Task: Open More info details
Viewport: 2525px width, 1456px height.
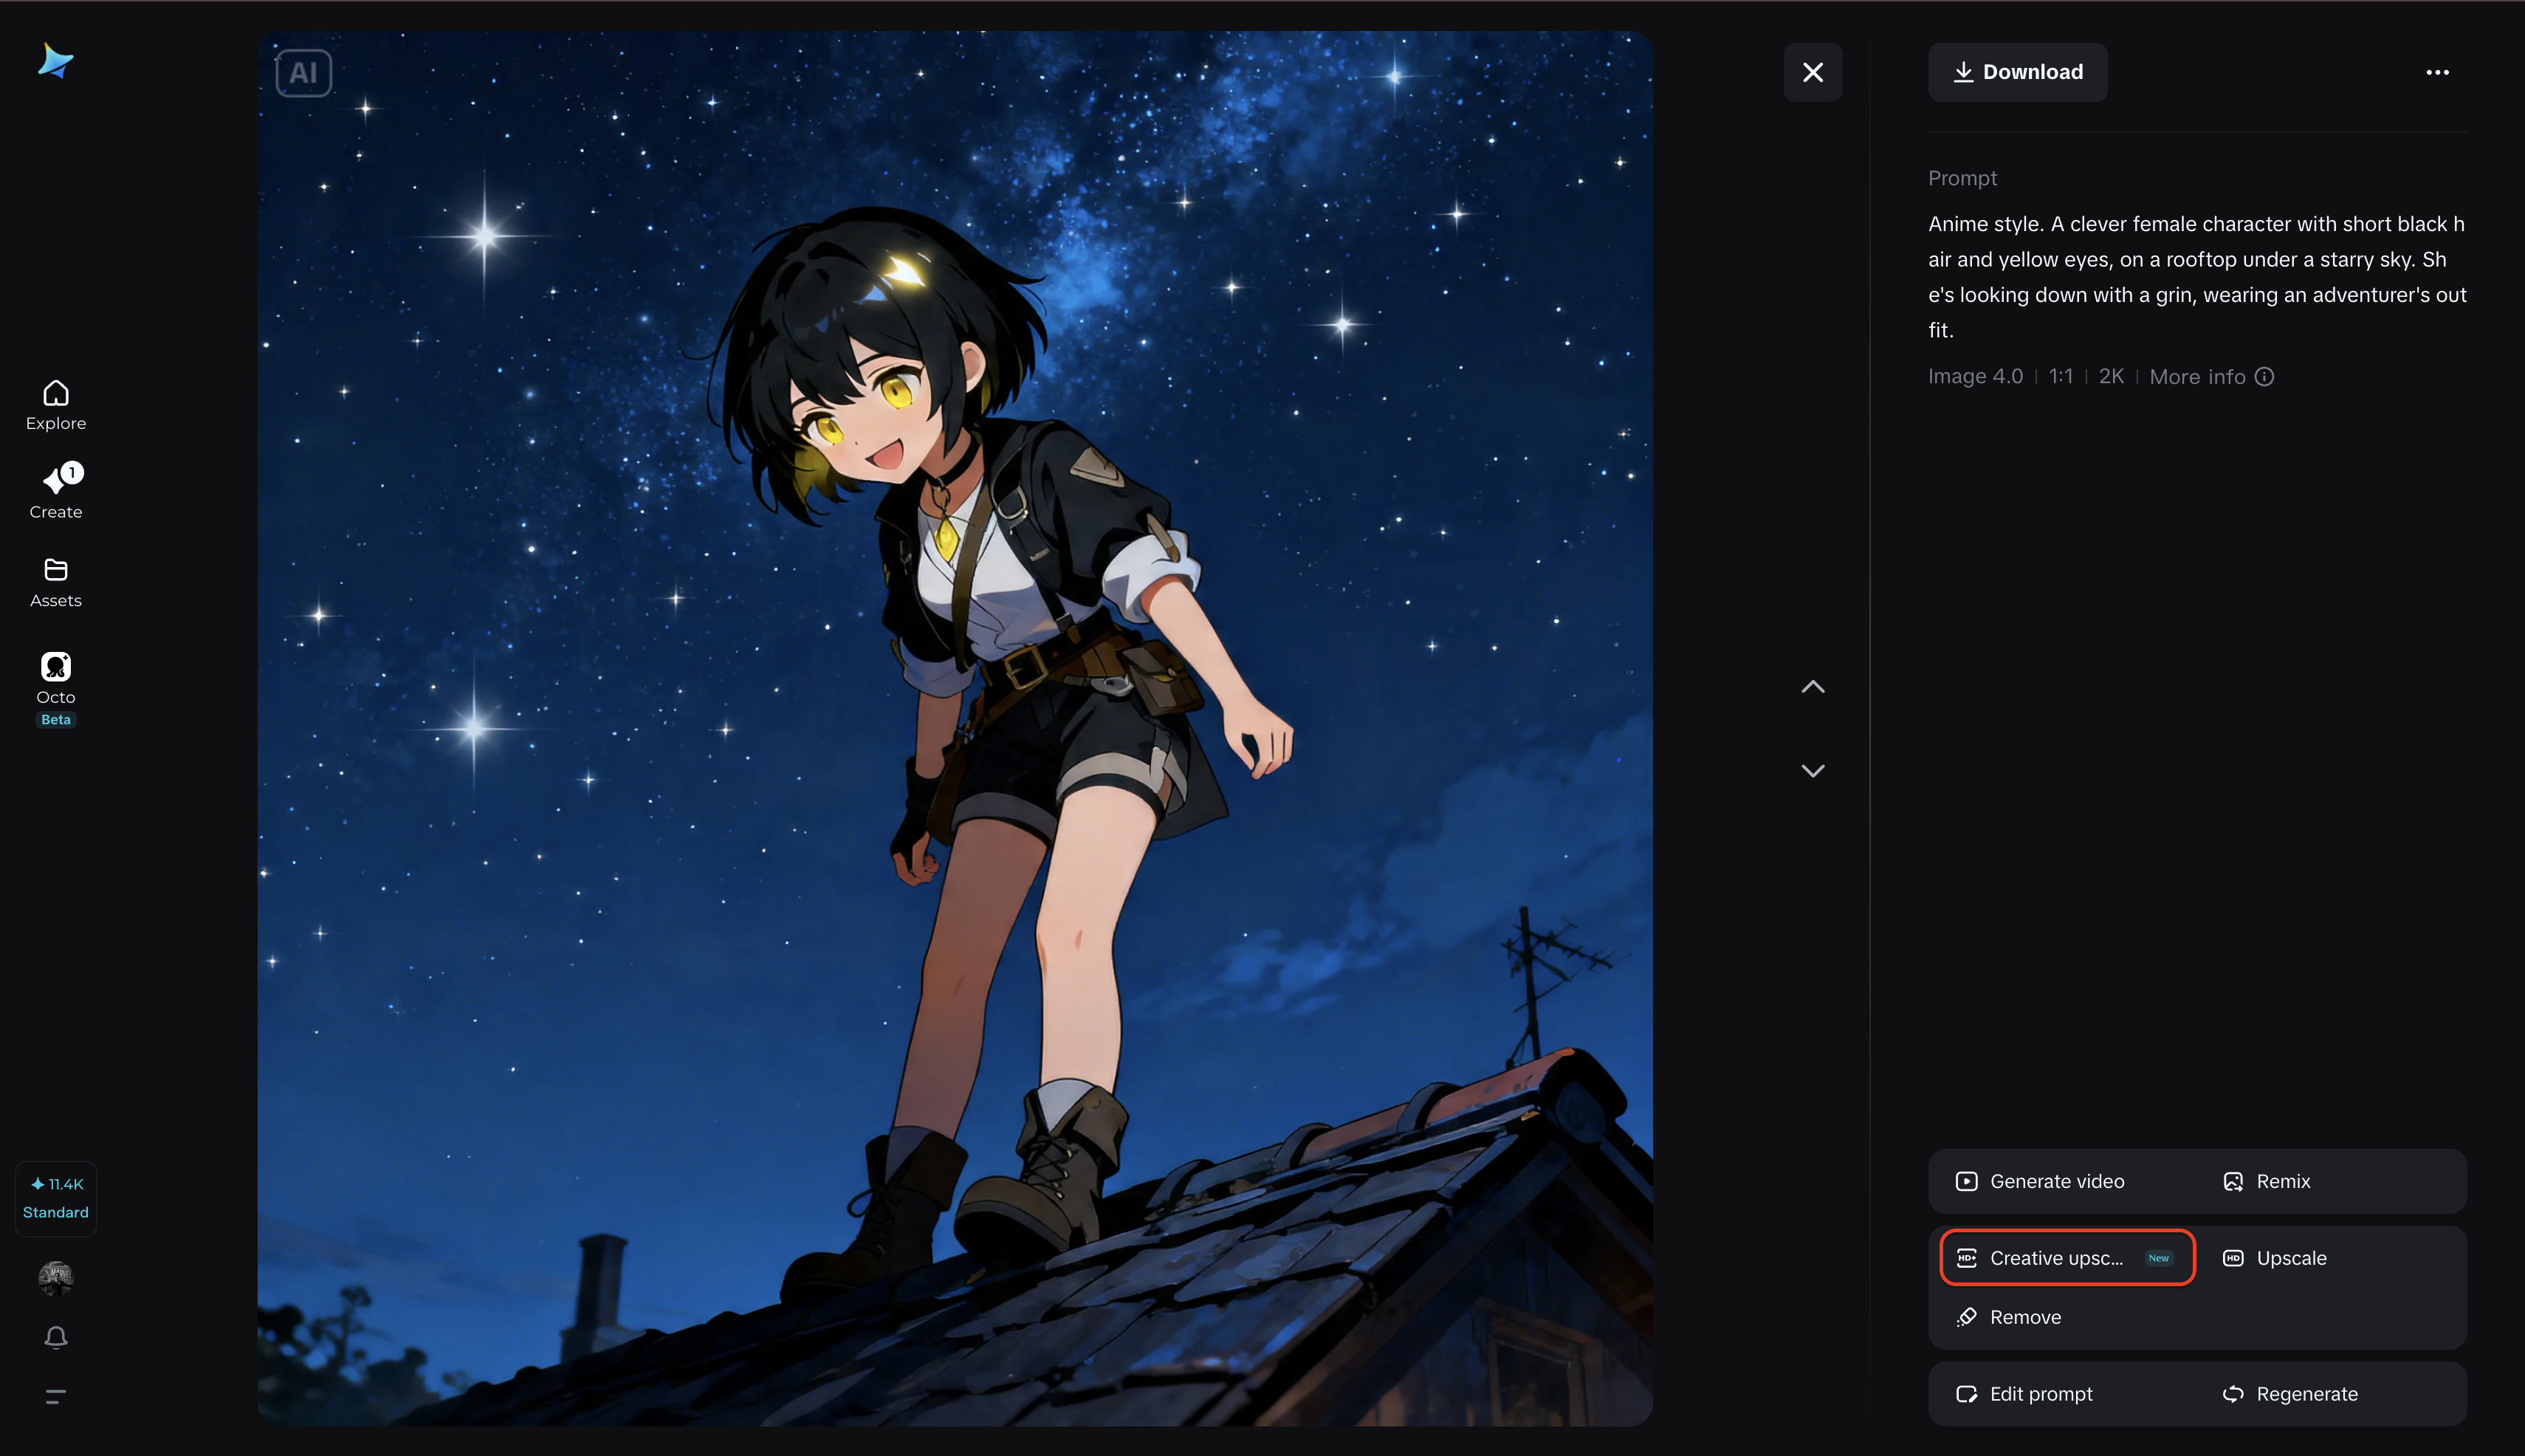Action: click(x=2212, y=377)
